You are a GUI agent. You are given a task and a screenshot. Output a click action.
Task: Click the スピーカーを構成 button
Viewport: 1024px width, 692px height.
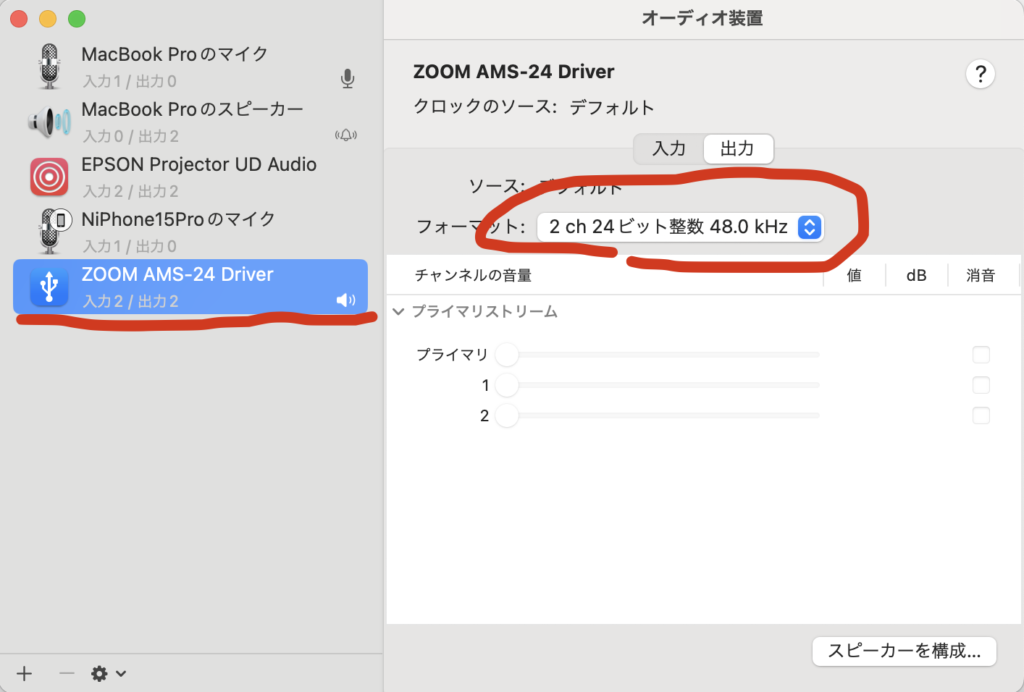(x=903, y=651)
